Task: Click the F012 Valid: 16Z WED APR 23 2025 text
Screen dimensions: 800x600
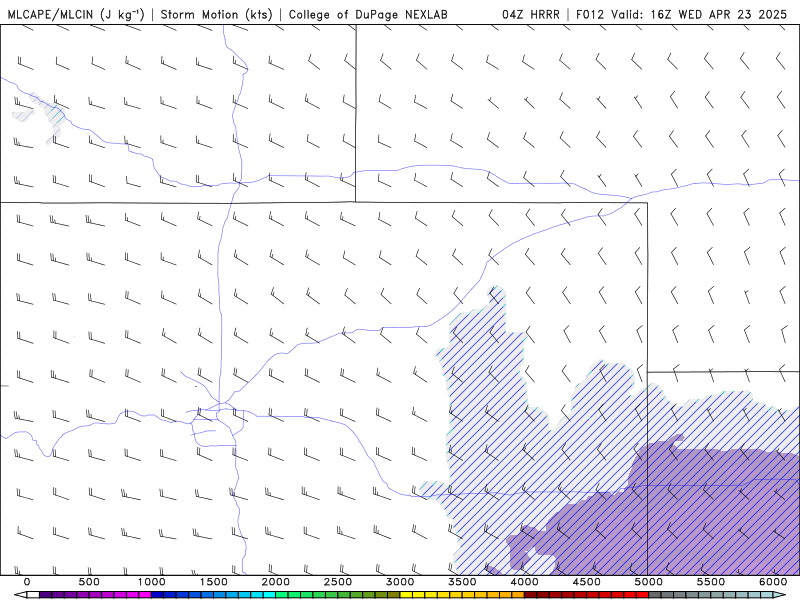Action: [x=682, y=14]
